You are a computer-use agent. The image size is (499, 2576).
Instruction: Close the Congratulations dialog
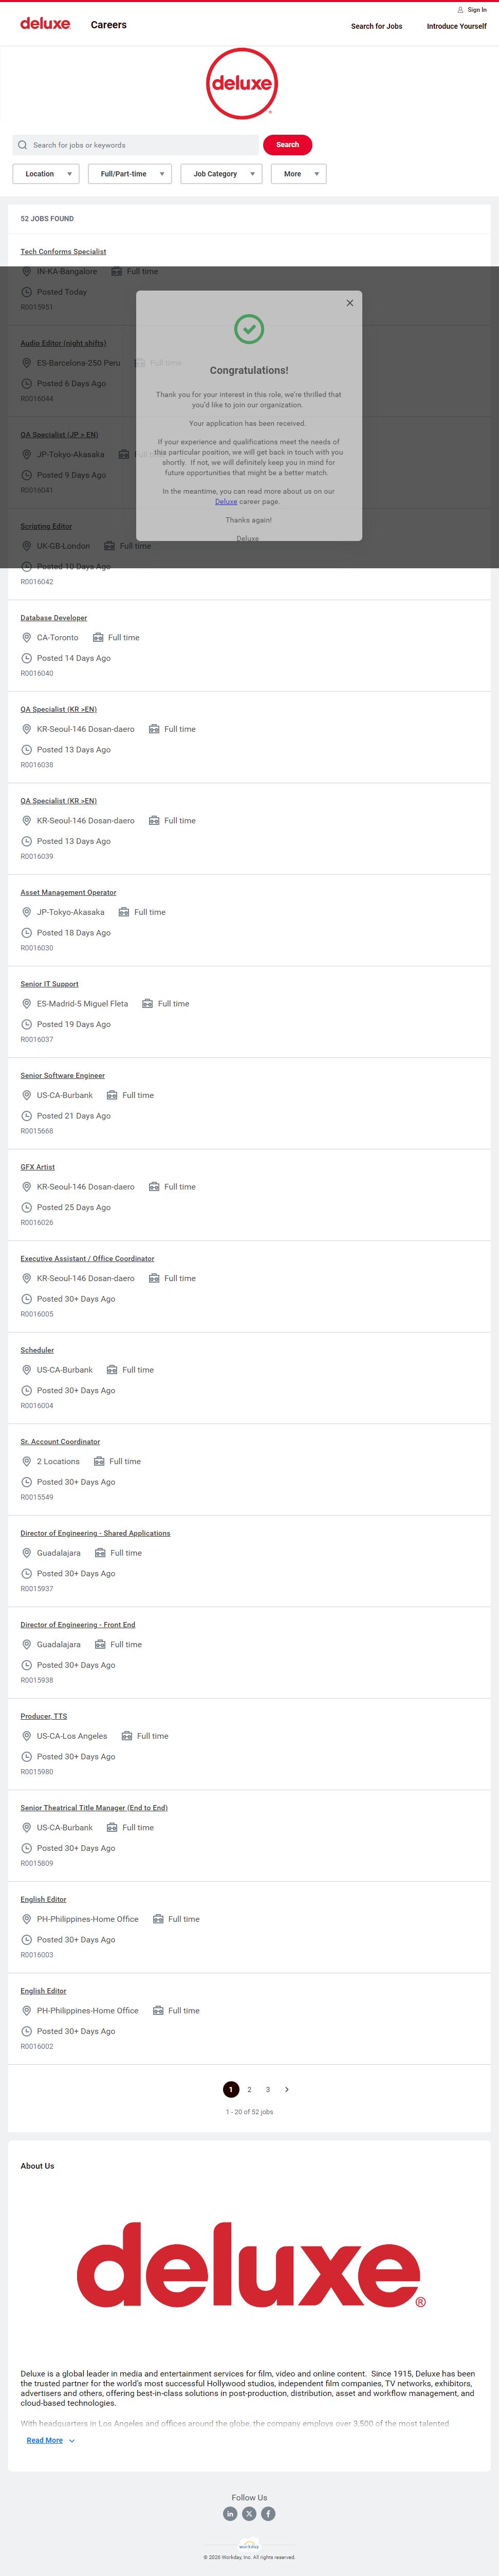(x=350, y=303)
